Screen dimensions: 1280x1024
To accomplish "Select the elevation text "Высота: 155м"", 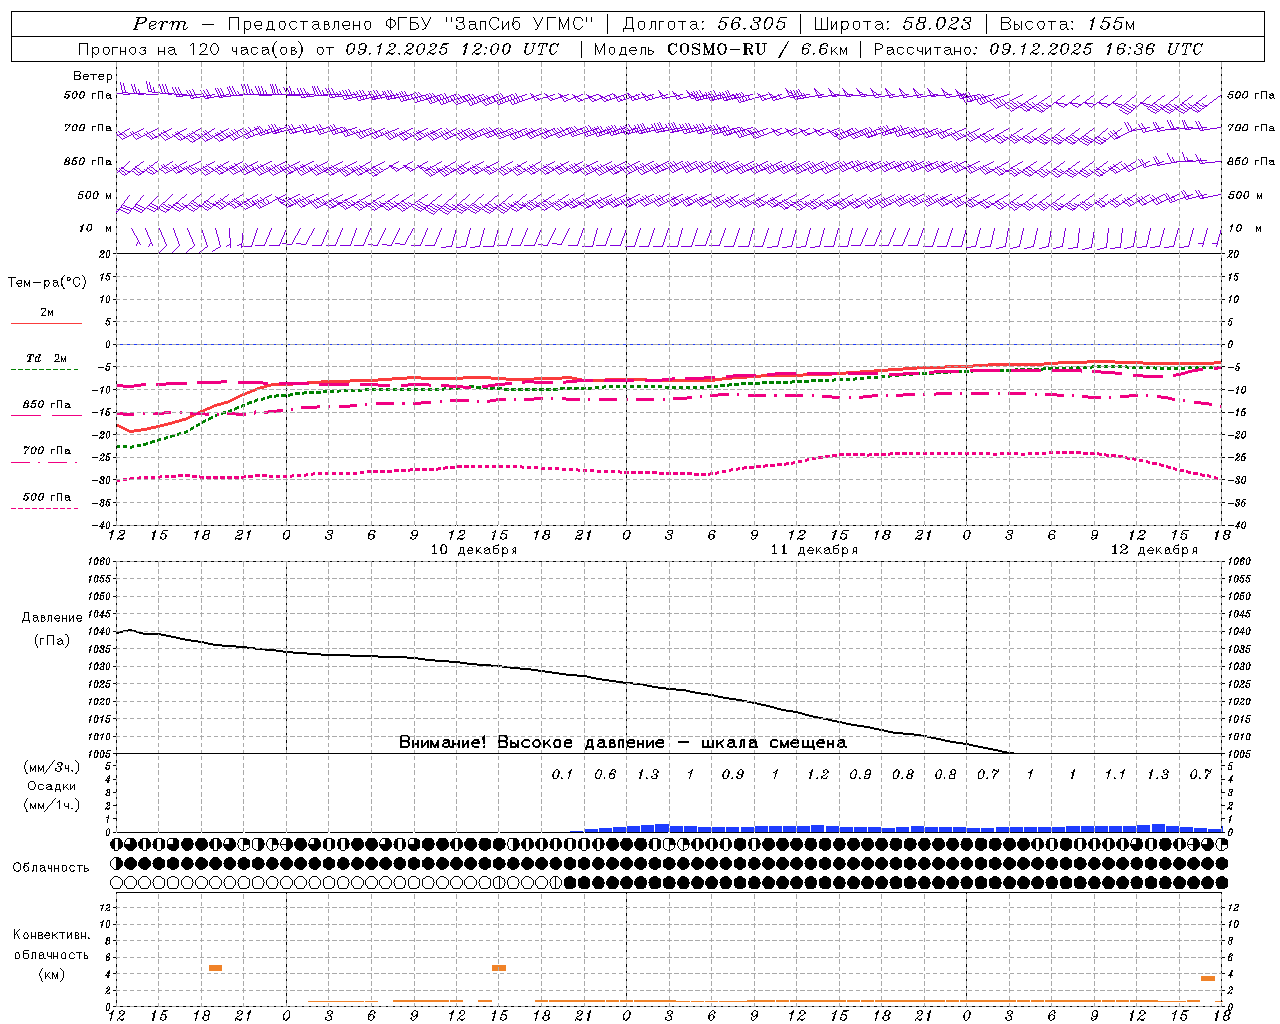I will (x=1067, y=24).
